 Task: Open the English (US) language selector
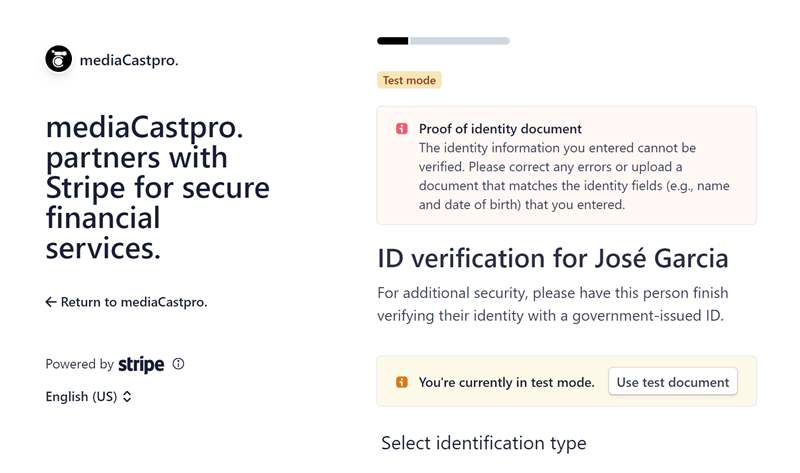coord(89,396)
